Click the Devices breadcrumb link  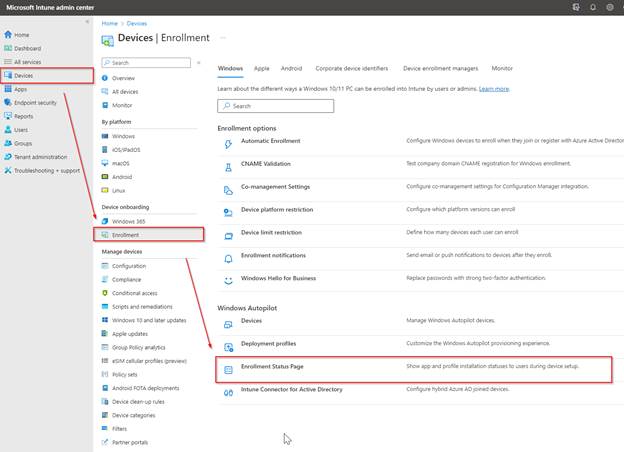(x=137, y=23)
